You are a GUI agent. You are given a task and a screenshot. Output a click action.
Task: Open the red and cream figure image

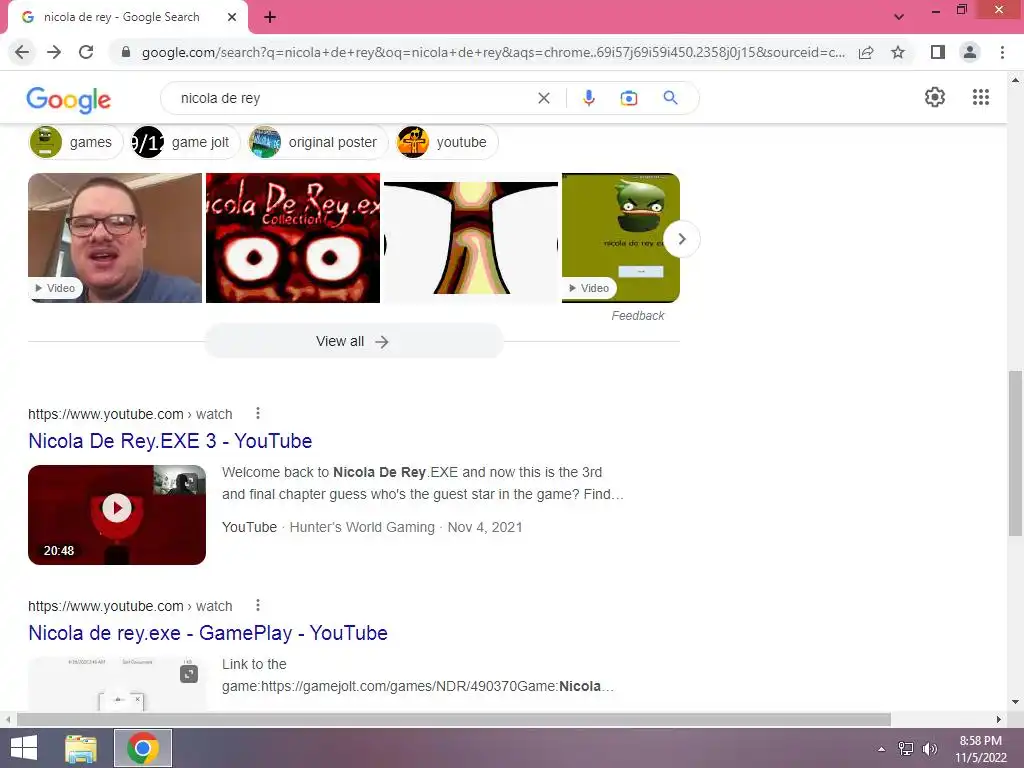[471, 238]
